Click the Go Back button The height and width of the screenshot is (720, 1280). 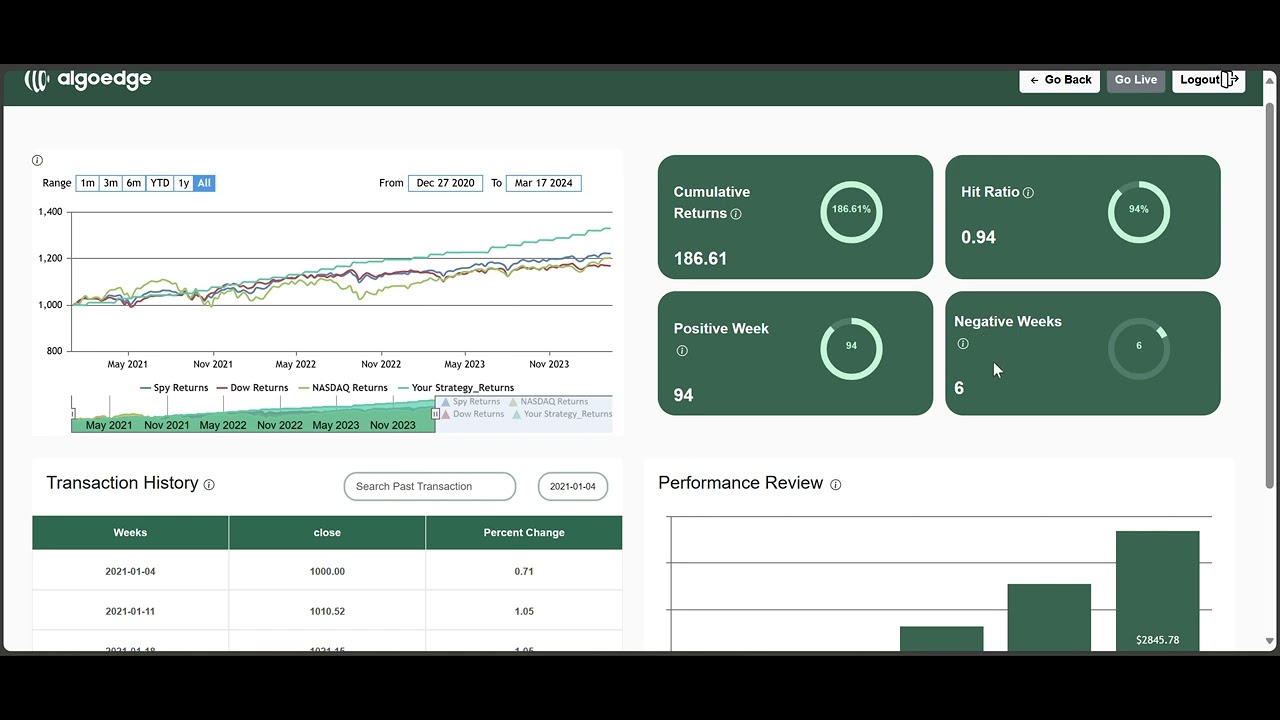pos(1060,80)
